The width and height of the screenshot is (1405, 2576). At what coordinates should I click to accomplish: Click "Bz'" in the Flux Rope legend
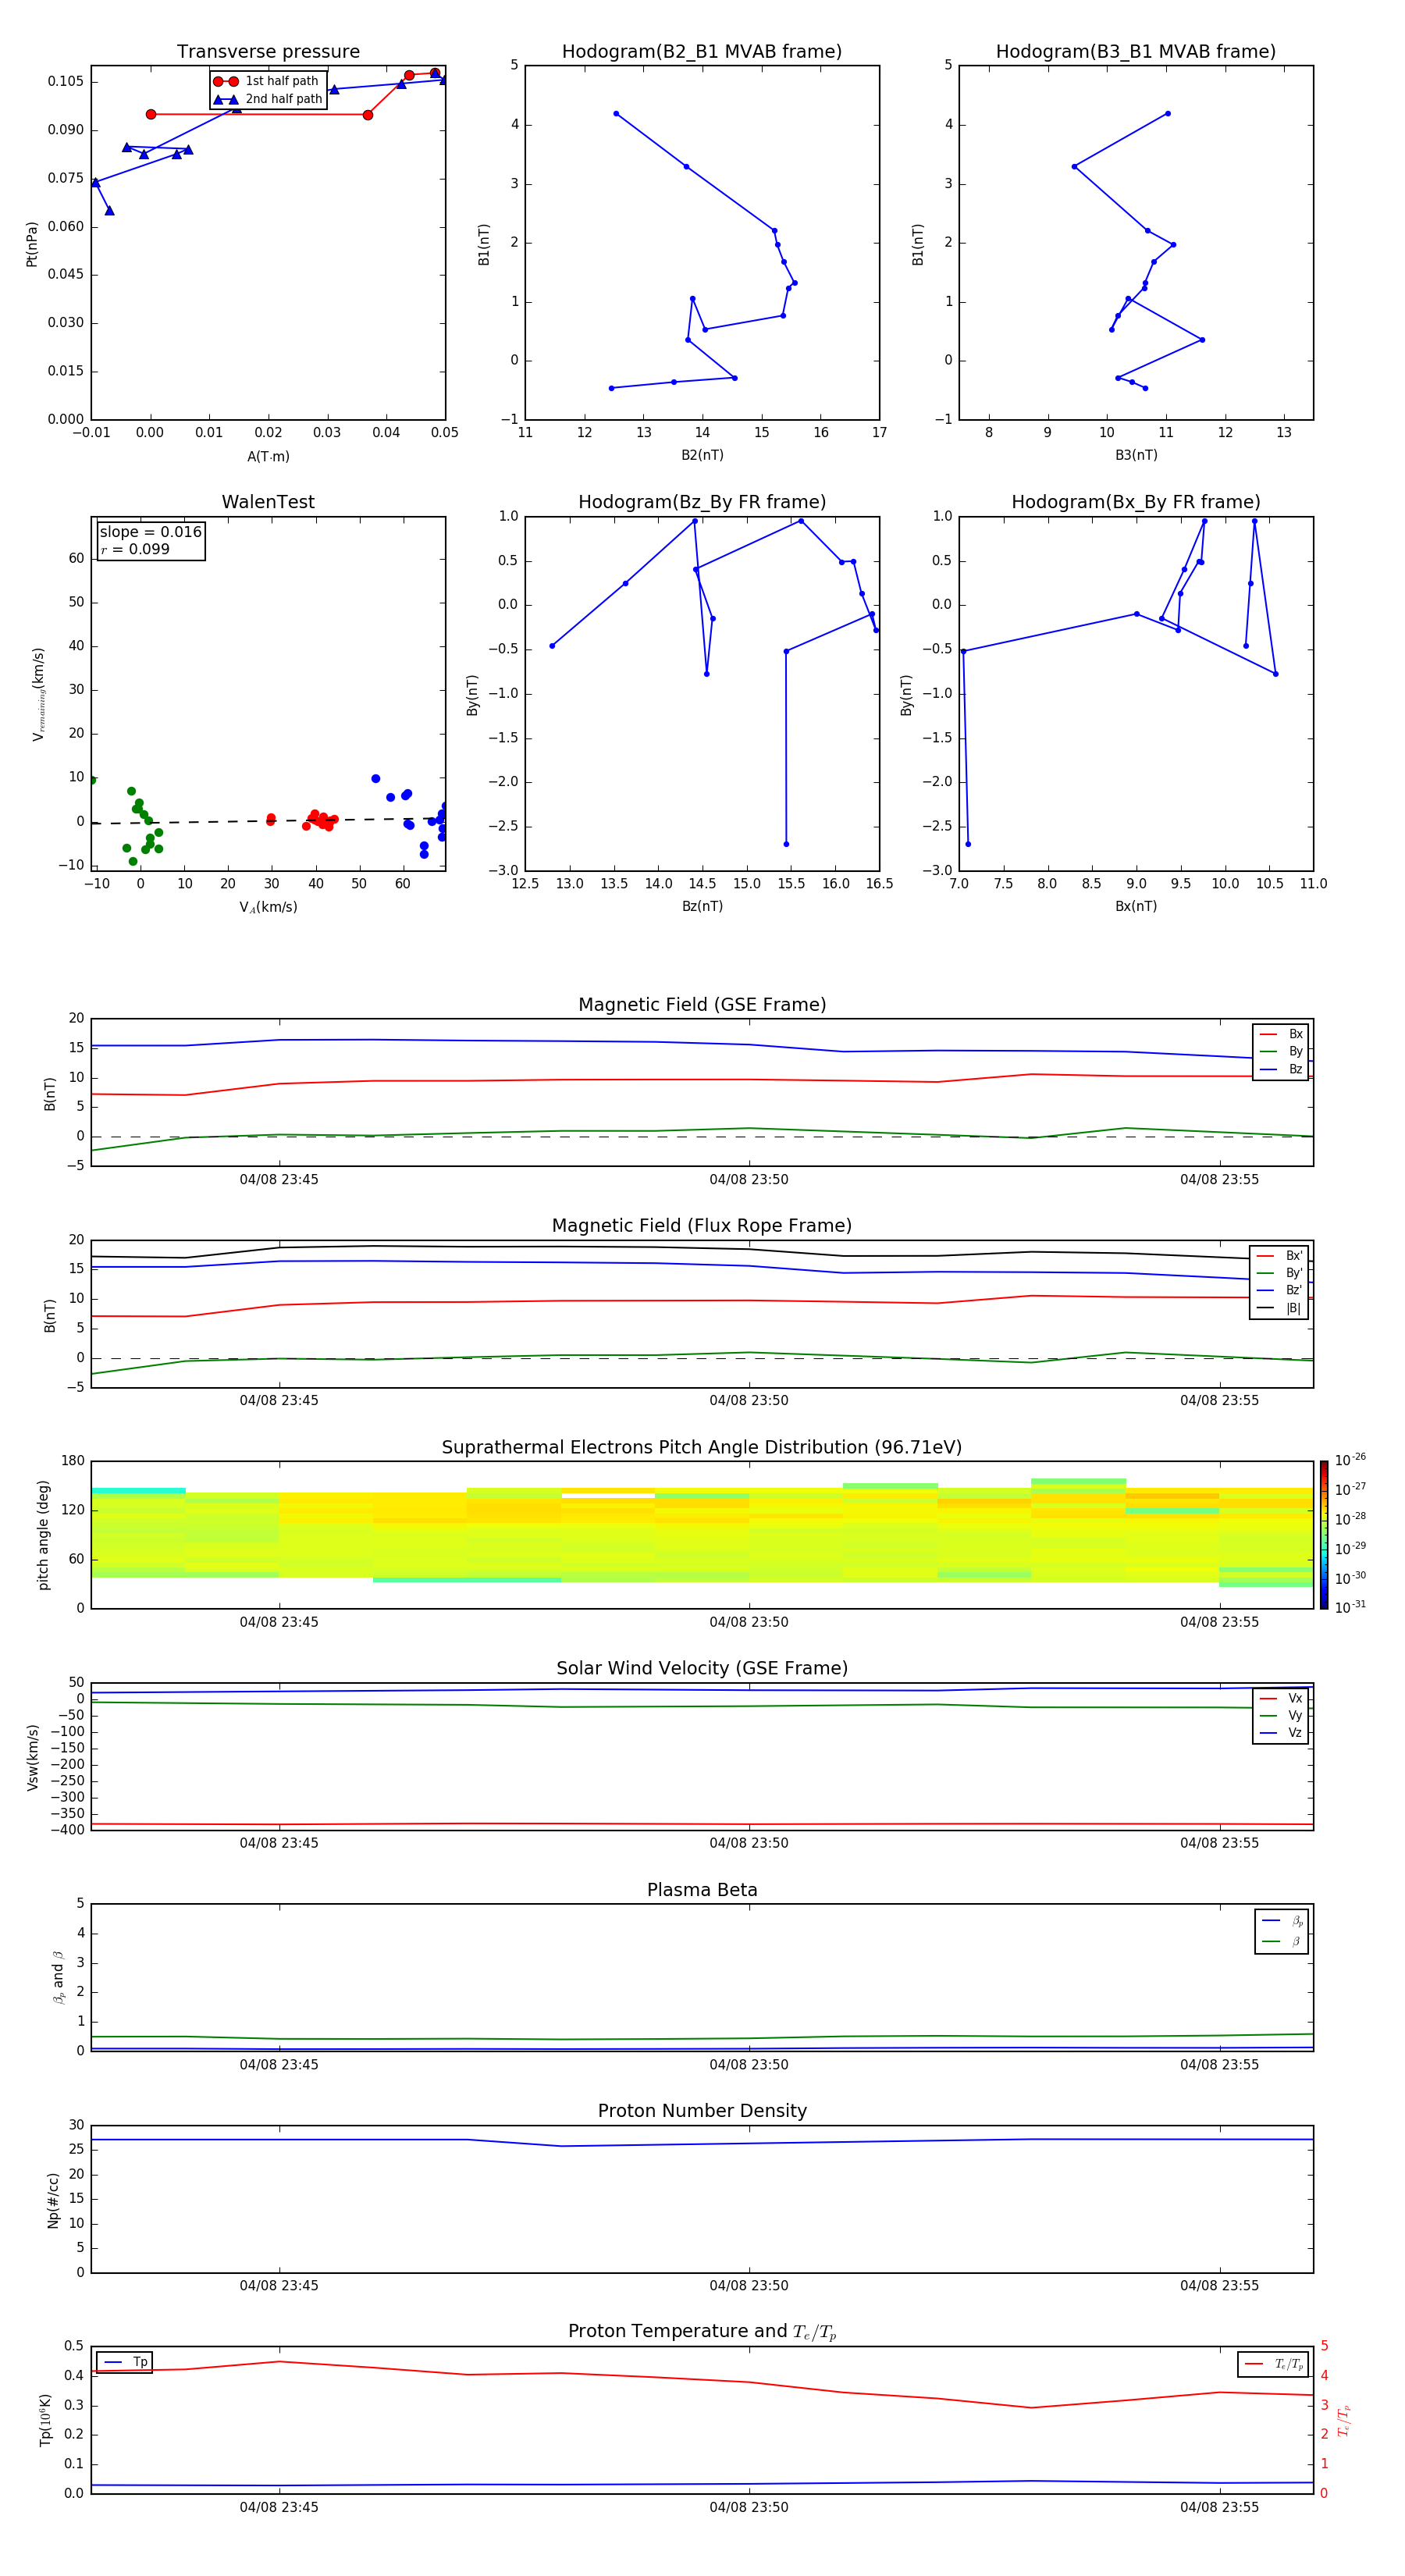click(1294, 1291)
